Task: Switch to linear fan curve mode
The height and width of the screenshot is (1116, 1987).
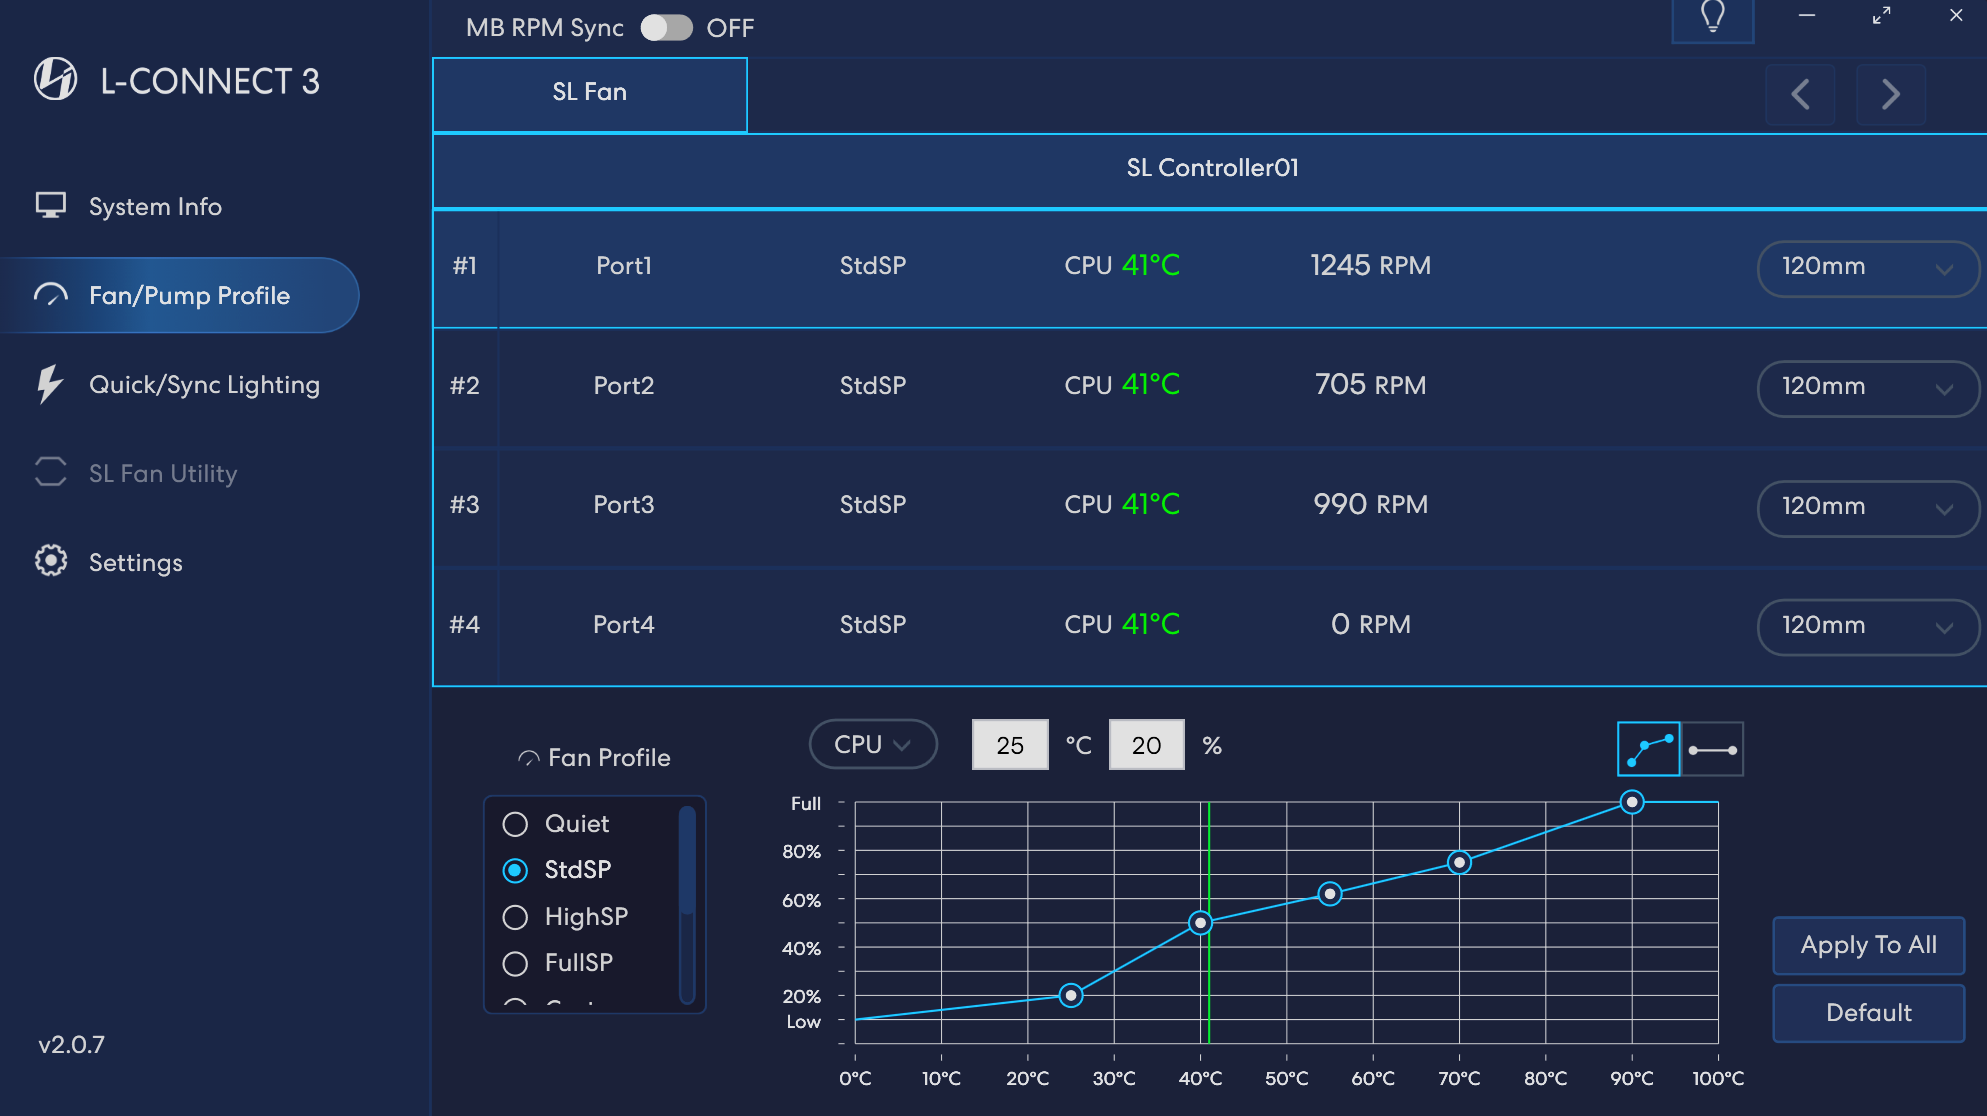Action: point(1712,748)
